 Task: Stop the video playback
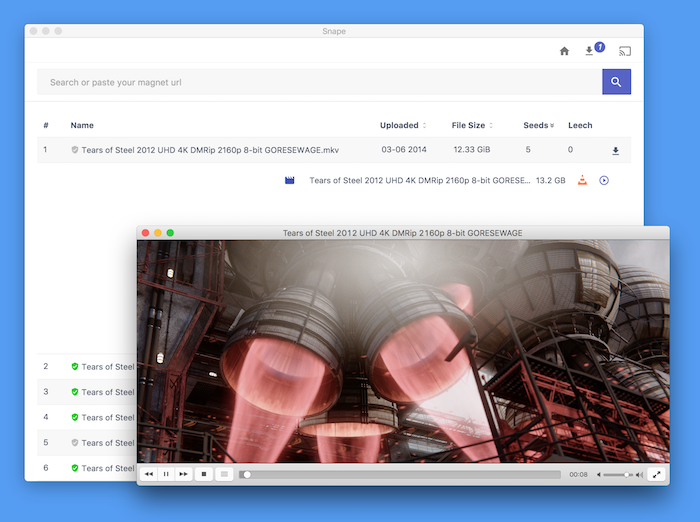[204, 474]
